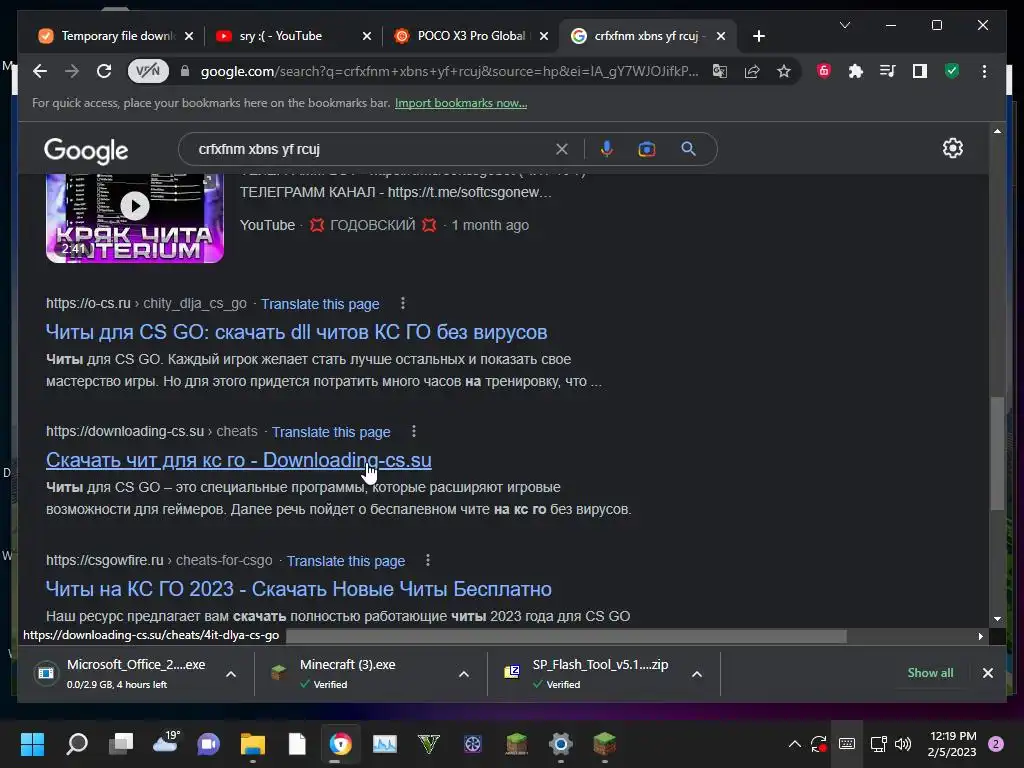
Task: Open the Windows Start menu
Action: tap(32, 744)
